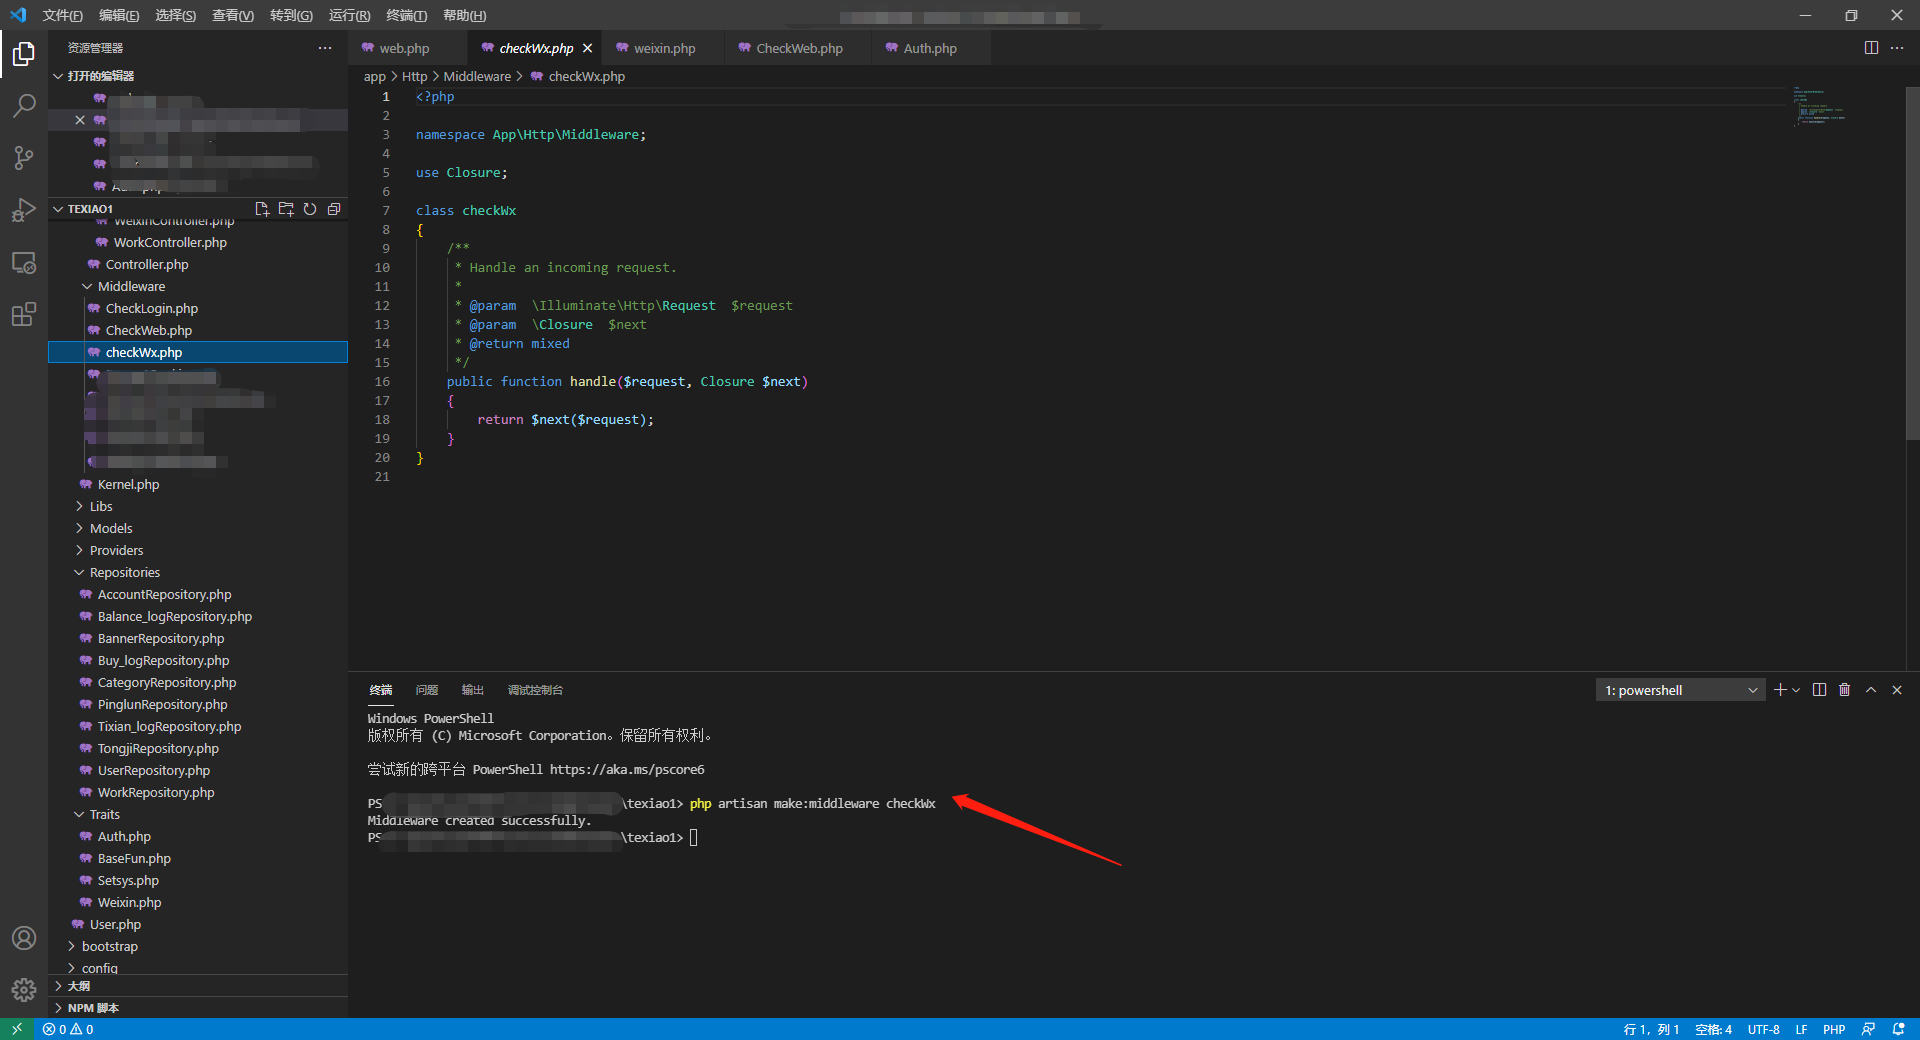
Task: Switch to the Debug Console tab
Action: pyautogui.click(x=535, y=690)
